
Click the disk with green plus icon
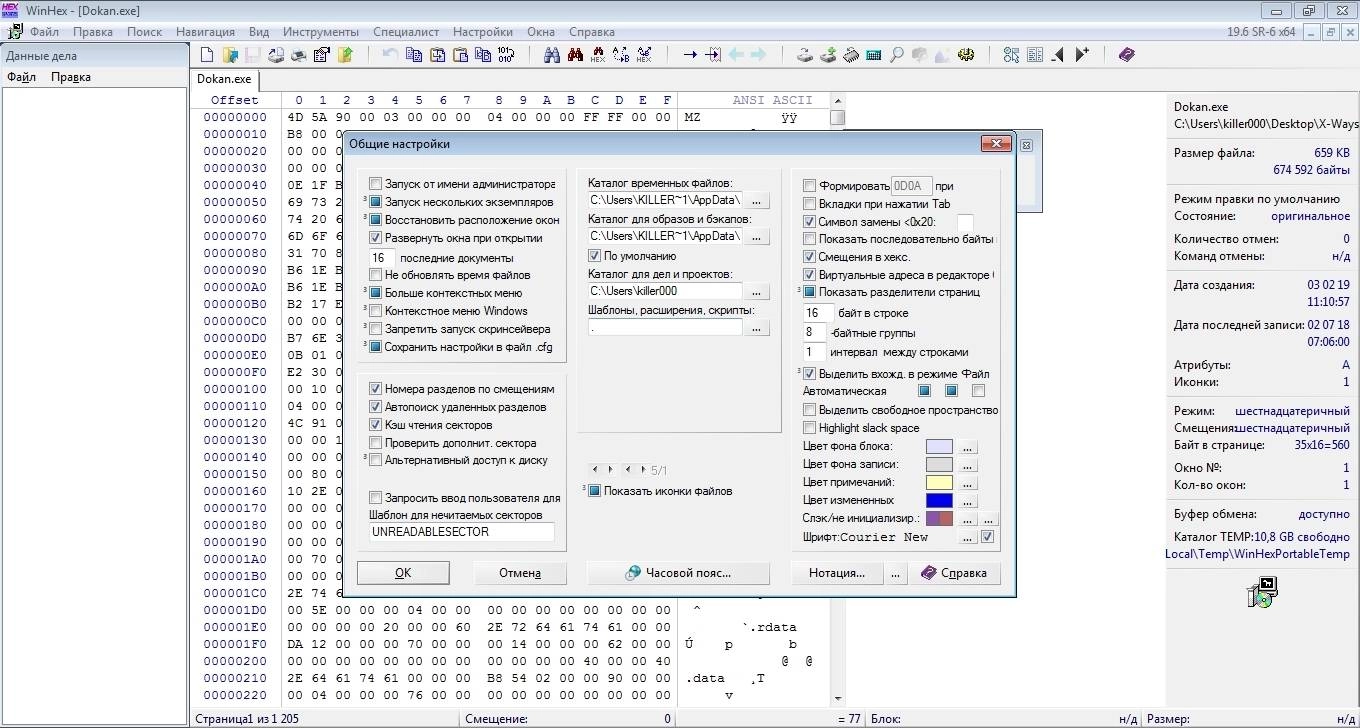[828, 55]
